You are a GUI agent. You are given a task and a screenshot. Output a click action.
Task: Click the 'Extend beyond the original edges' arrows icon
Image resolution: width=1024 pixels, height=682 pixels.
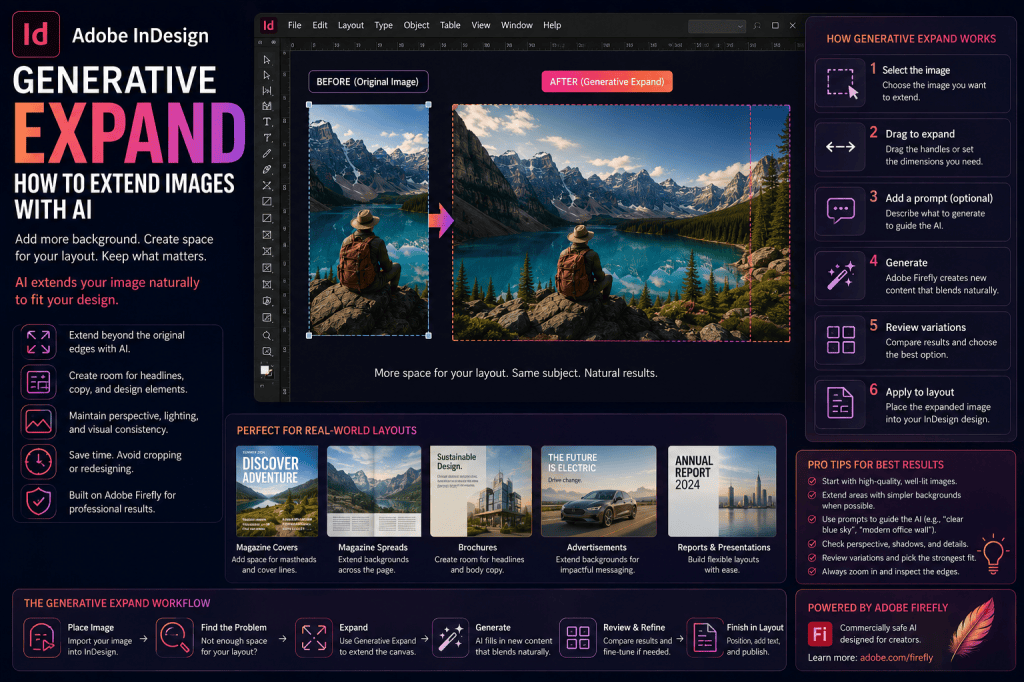[x=39, y=342]
